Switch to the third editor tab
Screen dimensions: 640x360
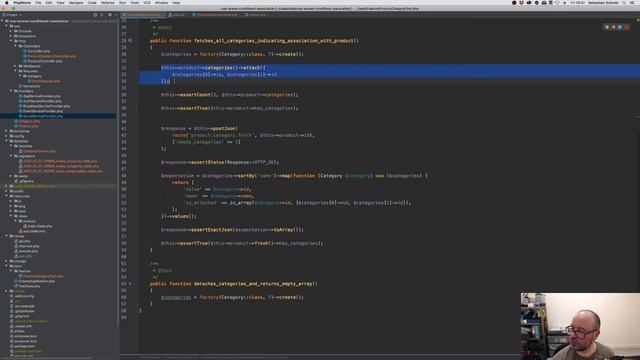(216, 15)
